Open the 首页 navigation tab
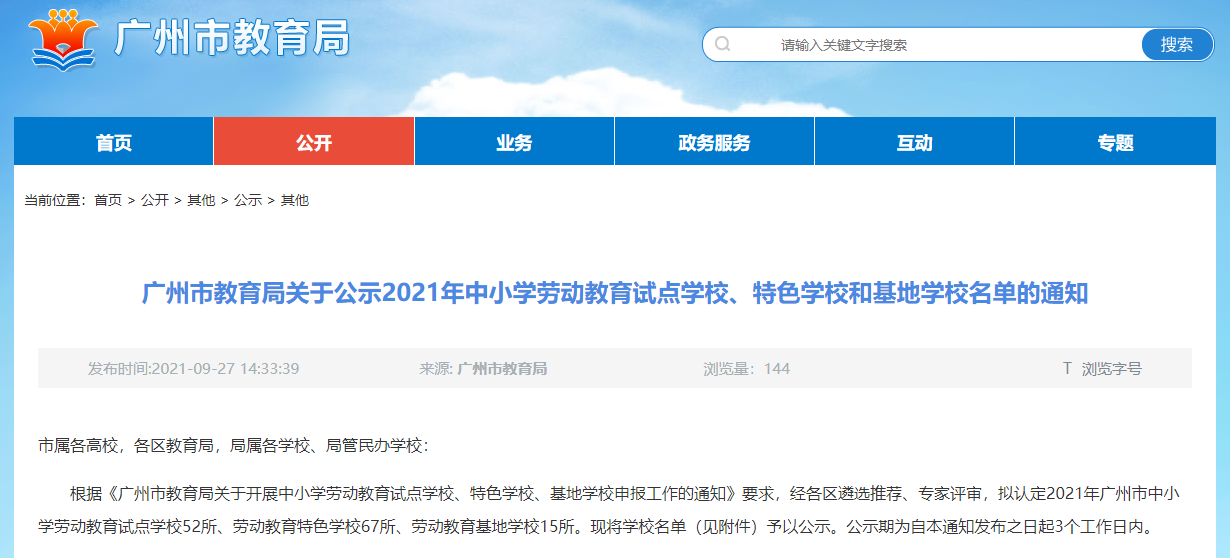Screen dimensions: 1230x558 pyautogui.click(x=114, y=142)
